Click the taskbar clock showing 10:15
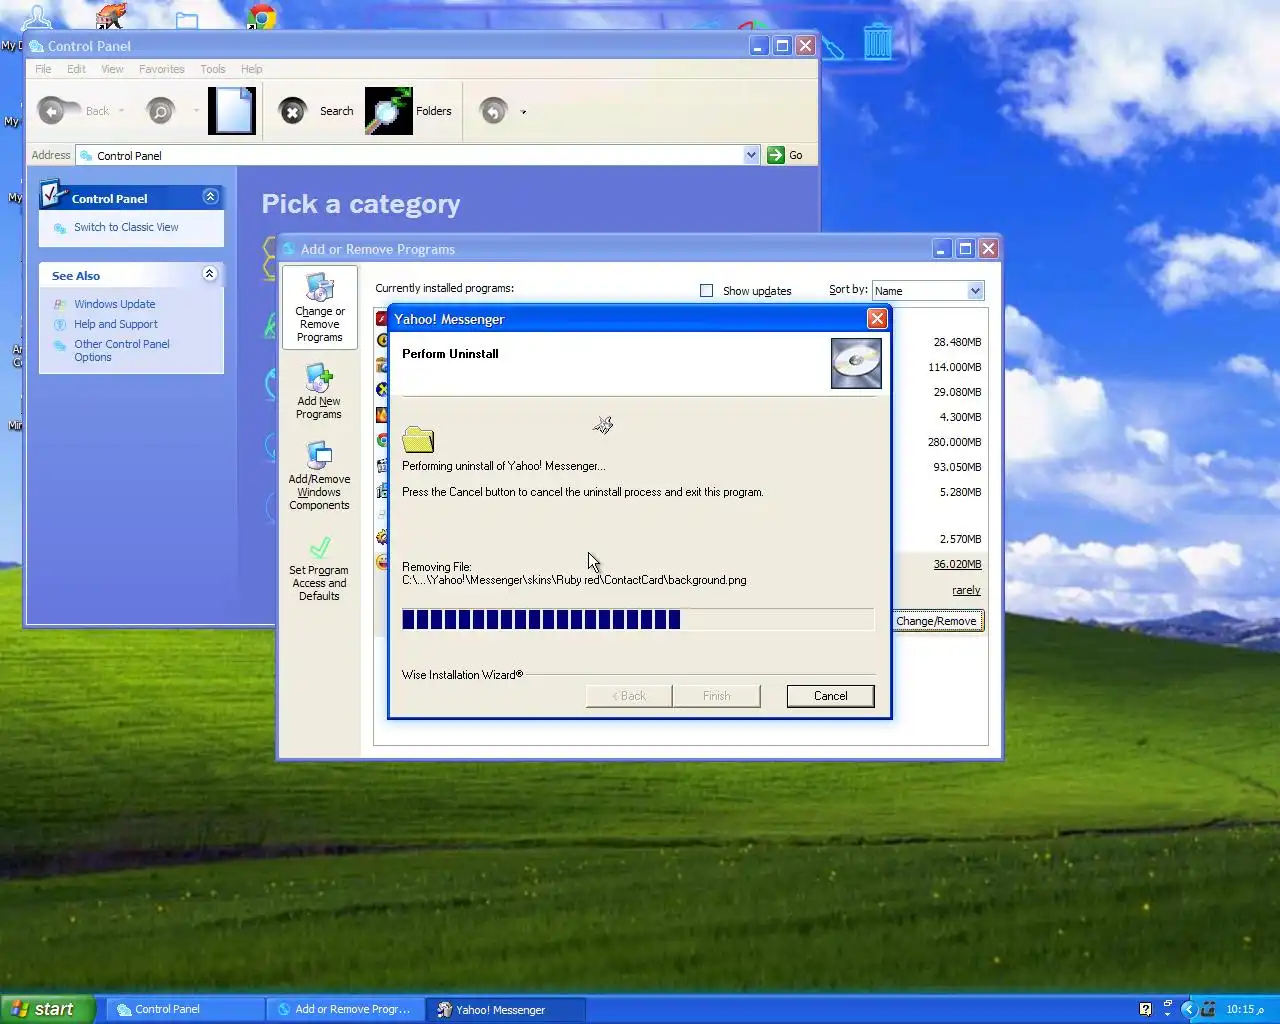 point(1245,1009)
